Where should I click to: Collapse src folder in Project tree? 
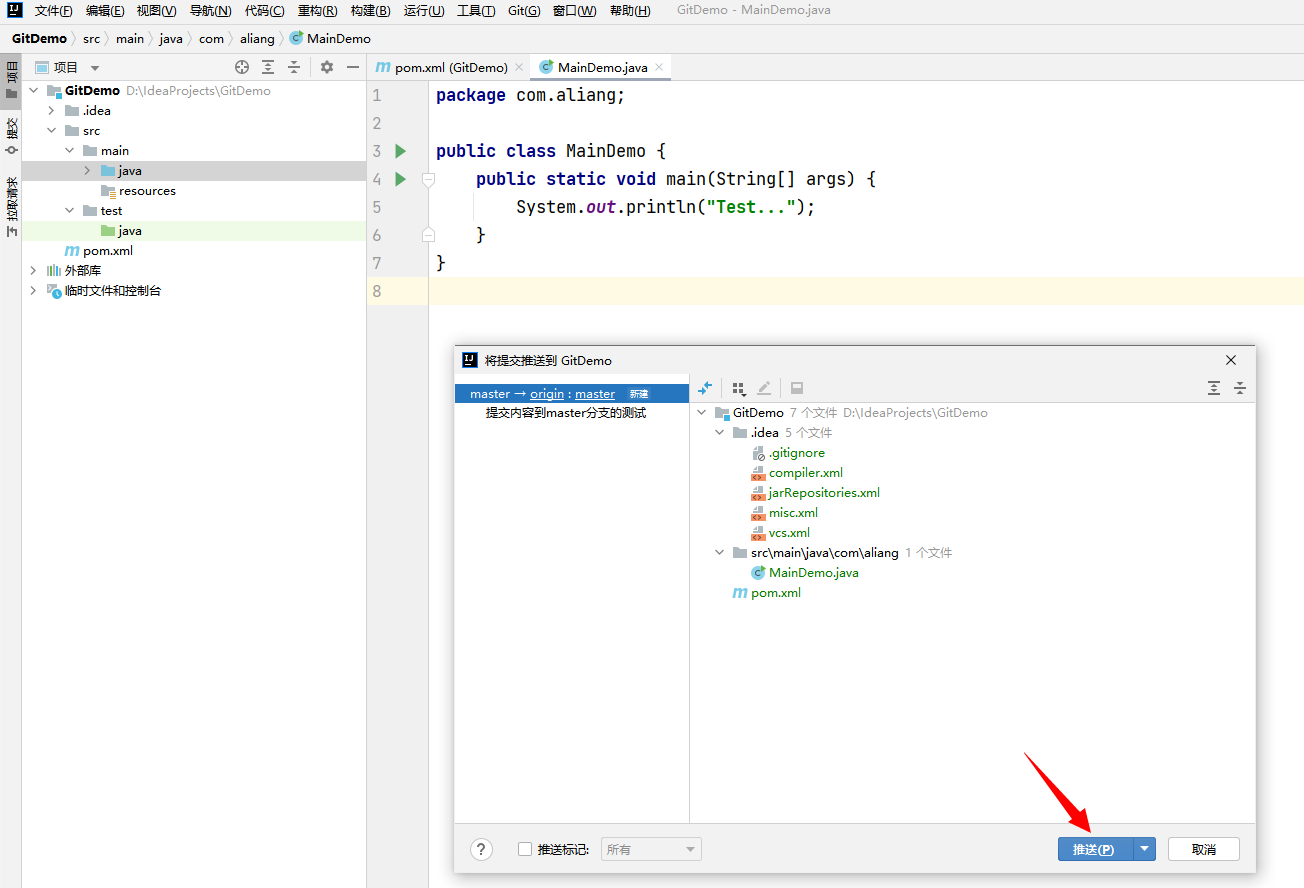[x=51, y=131]
